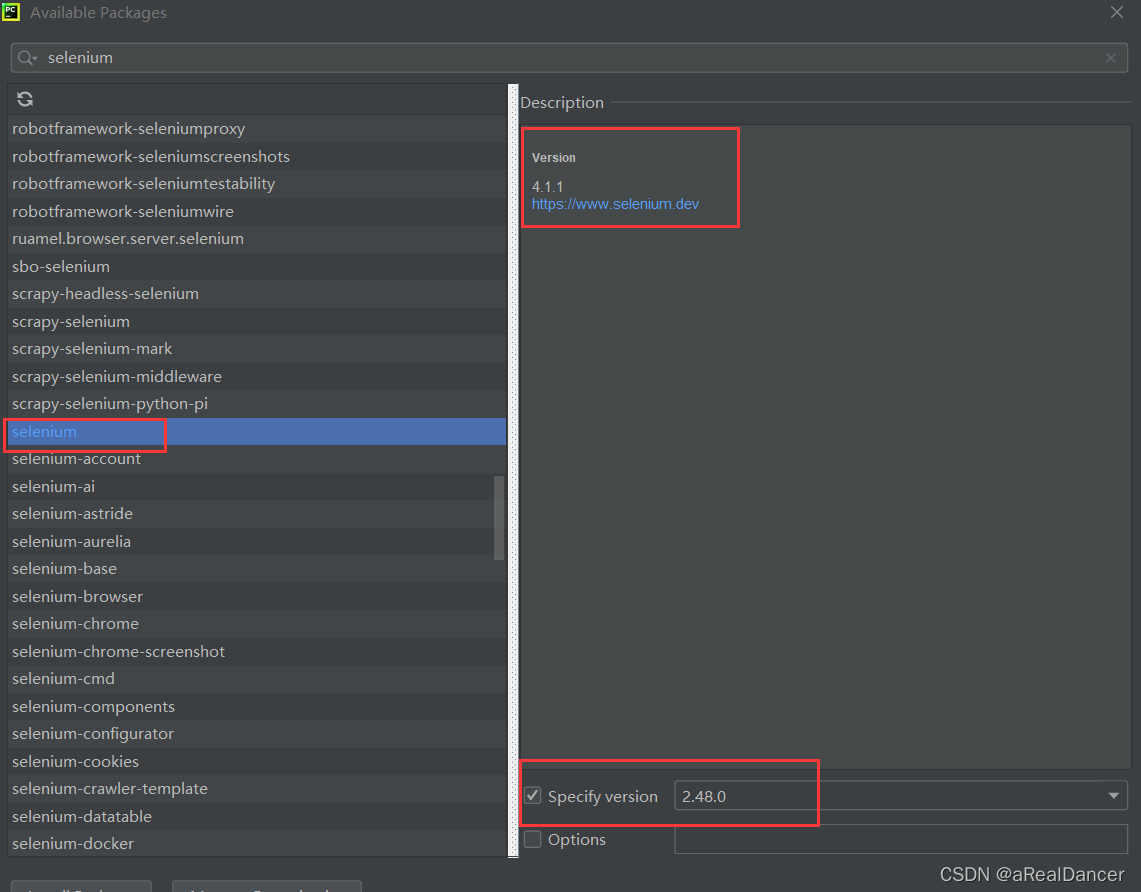The height and width of the screenshot is (892, 1141).
Task: Select the selenium-chrome package row
Action: (257, 624)
